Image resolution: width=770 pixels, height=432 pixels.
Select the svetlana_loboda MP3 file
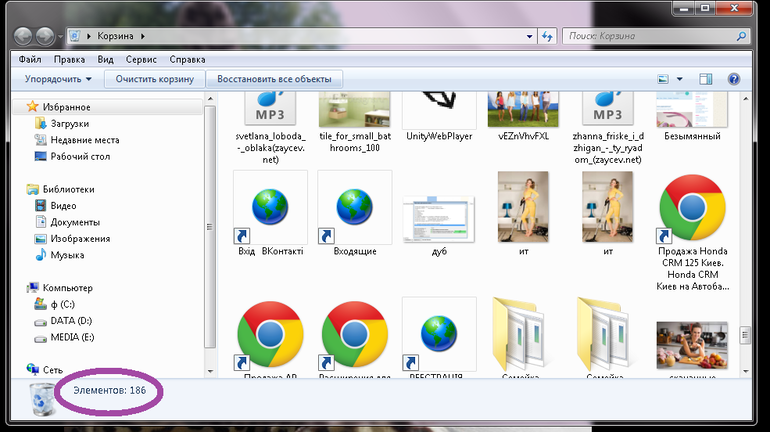270,129
